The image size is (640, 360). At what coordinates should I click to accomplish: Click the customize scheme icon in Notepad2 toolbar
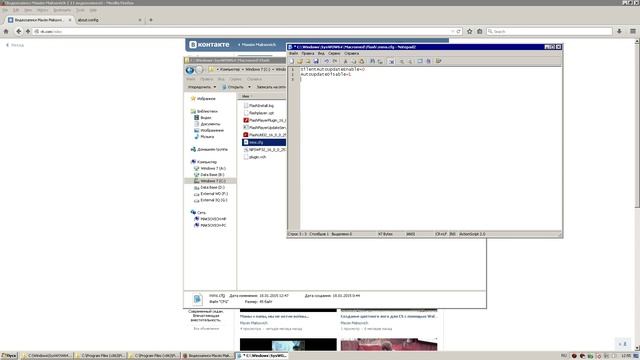(429, 61)
